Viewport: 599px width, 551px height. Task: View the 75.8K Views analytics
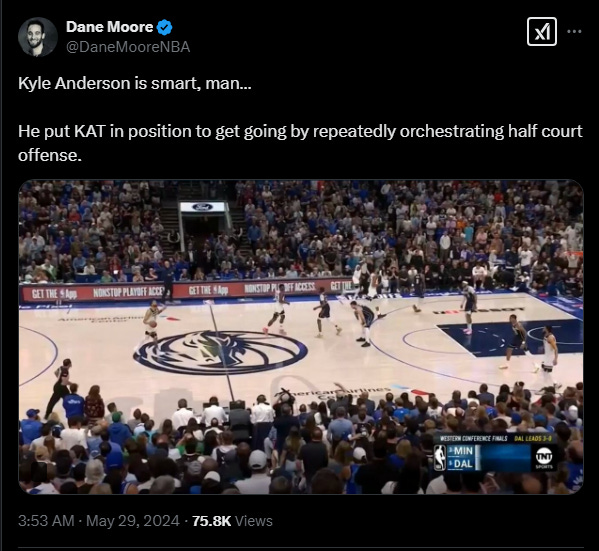click(x=232, y=521)
